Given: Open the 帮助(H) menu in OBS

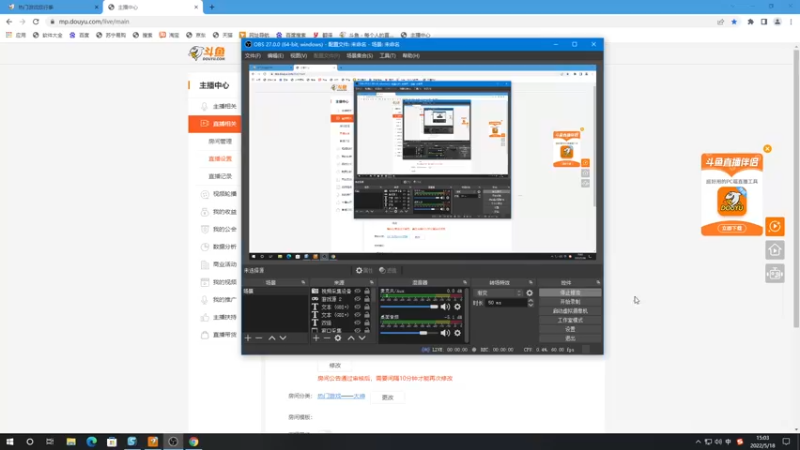Looking at the screenshot, I should pos(411,56).
